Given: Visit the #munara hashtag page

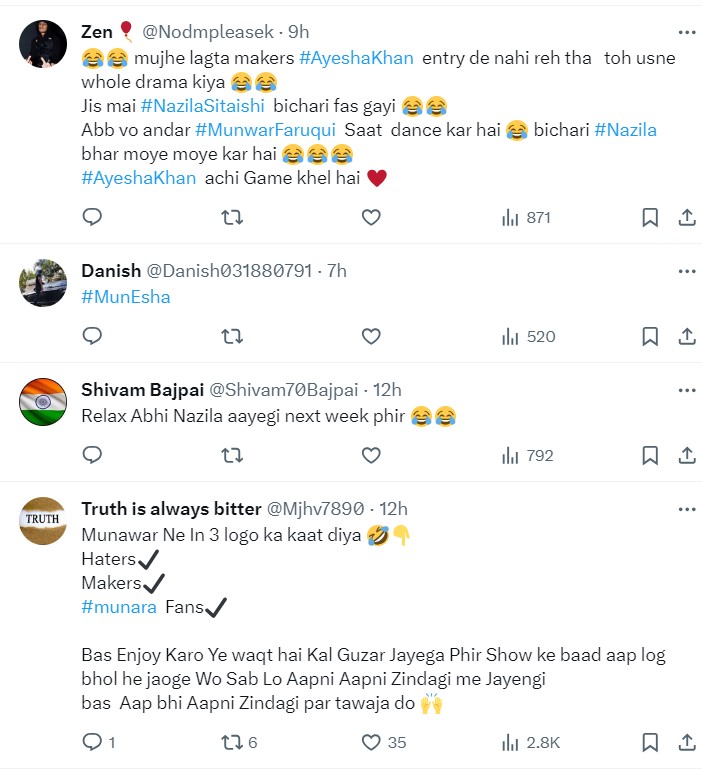Looking at the screenshot, I should click(117, 606).
